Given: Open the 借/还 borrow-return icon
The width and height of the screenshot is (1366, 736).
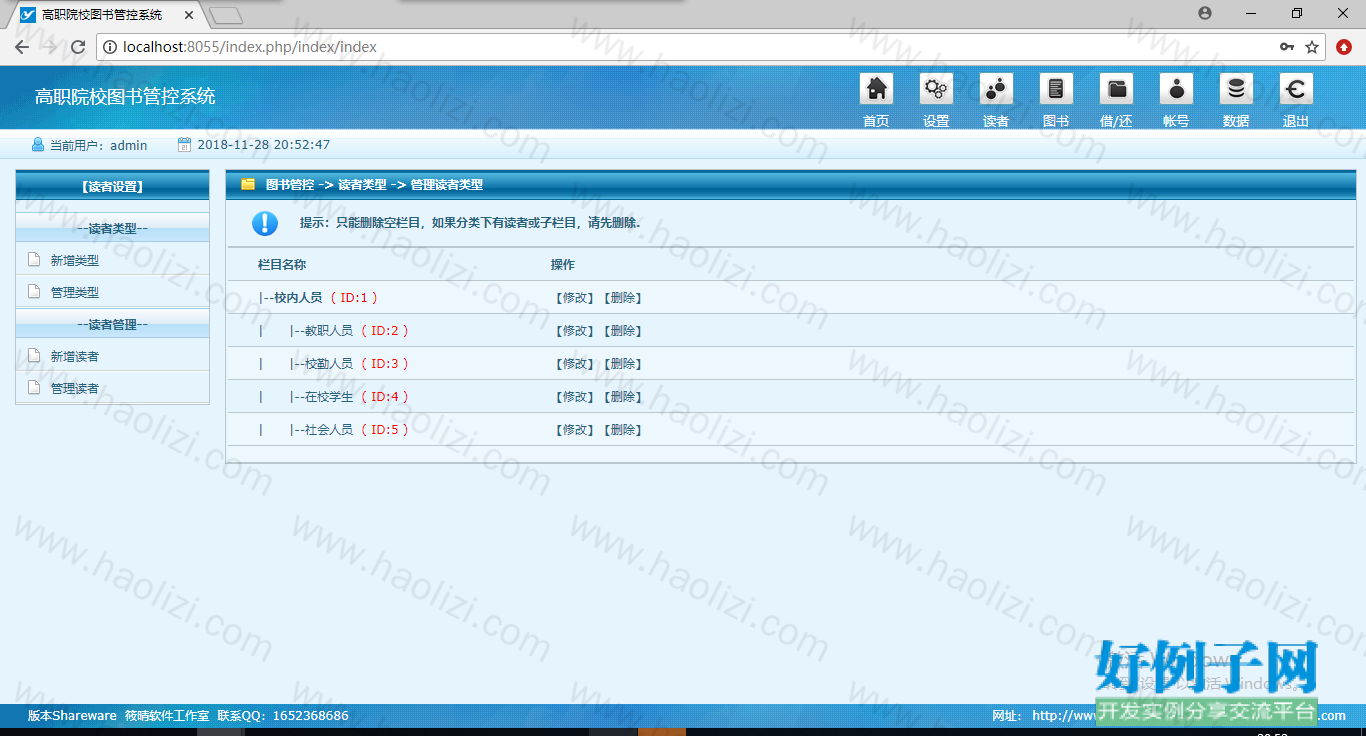Looking at the screenshot, I should click(x=1116, y=89).
